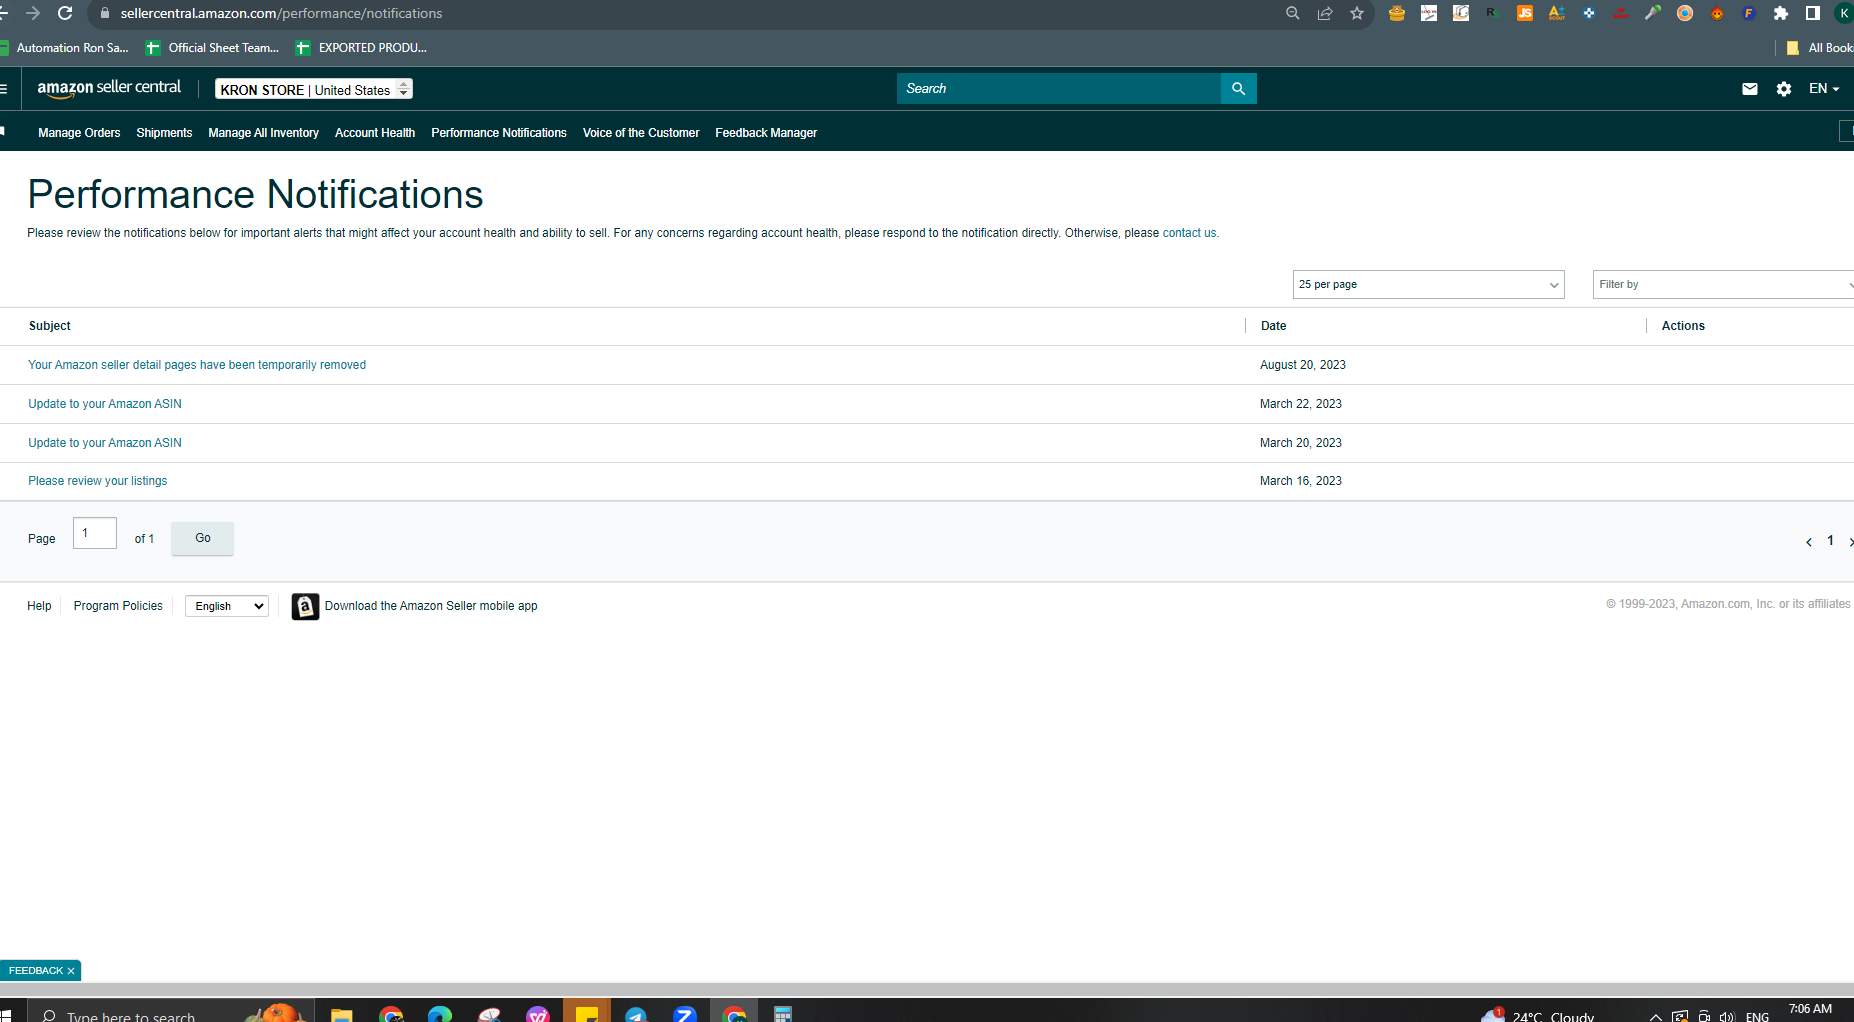Viewport: 1854px width, 1022px height.
Task: Open the orange circle extension icon
Action: pos(1685,13)
